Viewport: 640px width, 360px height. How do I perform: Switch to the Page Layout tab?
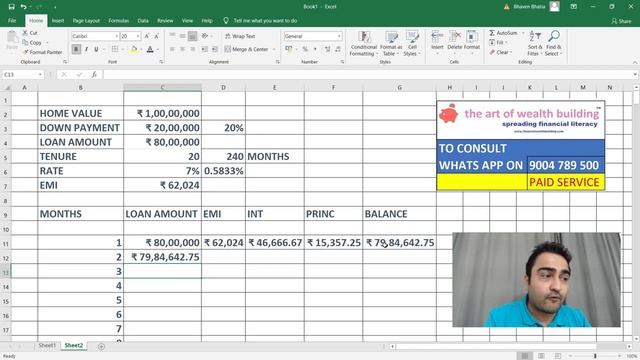(x=86, y=20)
